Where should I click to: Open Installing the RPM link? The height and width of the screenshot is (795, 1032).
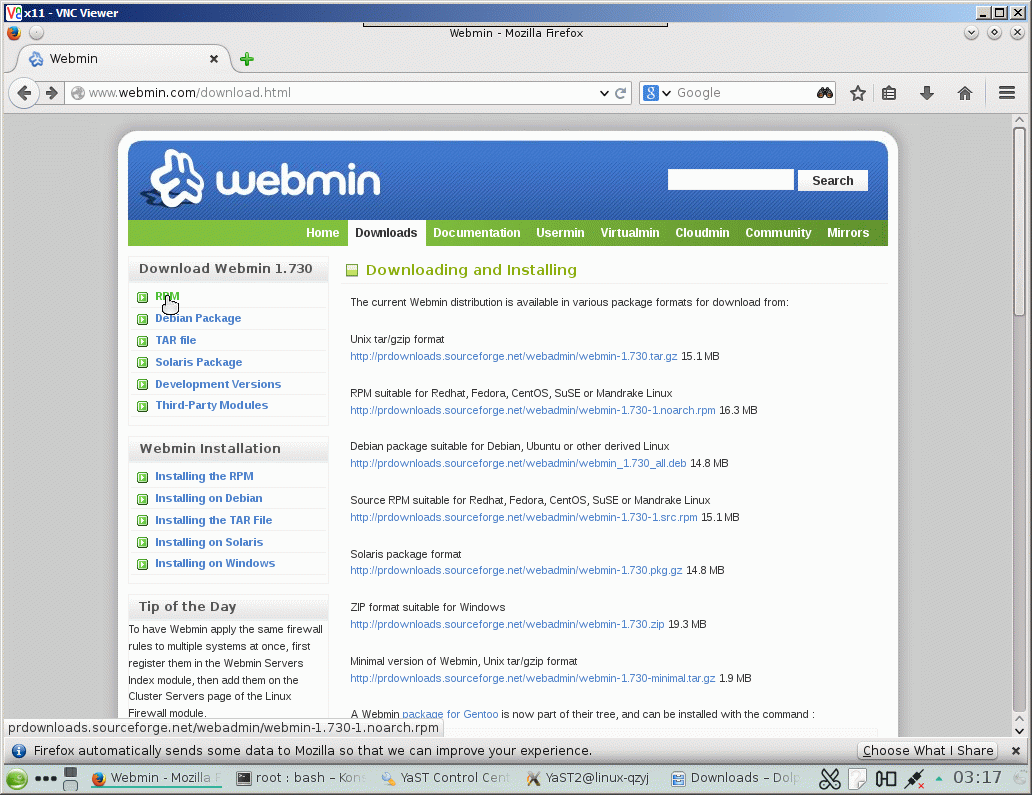(x=204, y=476)
